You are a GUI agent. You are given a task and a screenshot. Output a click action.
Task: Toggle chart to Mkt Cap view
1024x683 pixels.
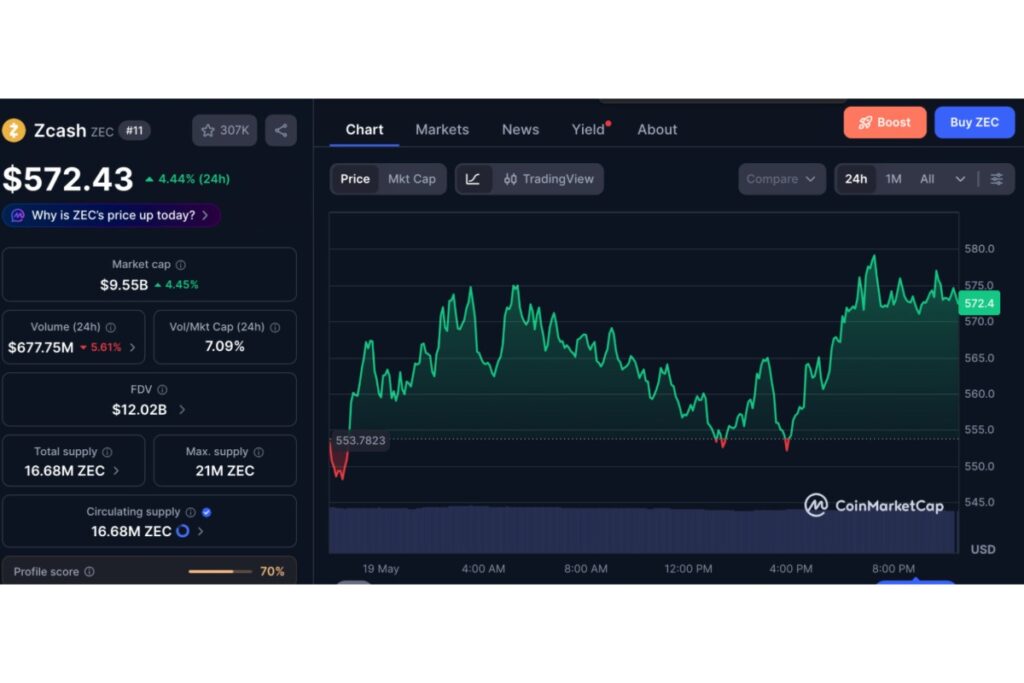(x=411, y=179)
